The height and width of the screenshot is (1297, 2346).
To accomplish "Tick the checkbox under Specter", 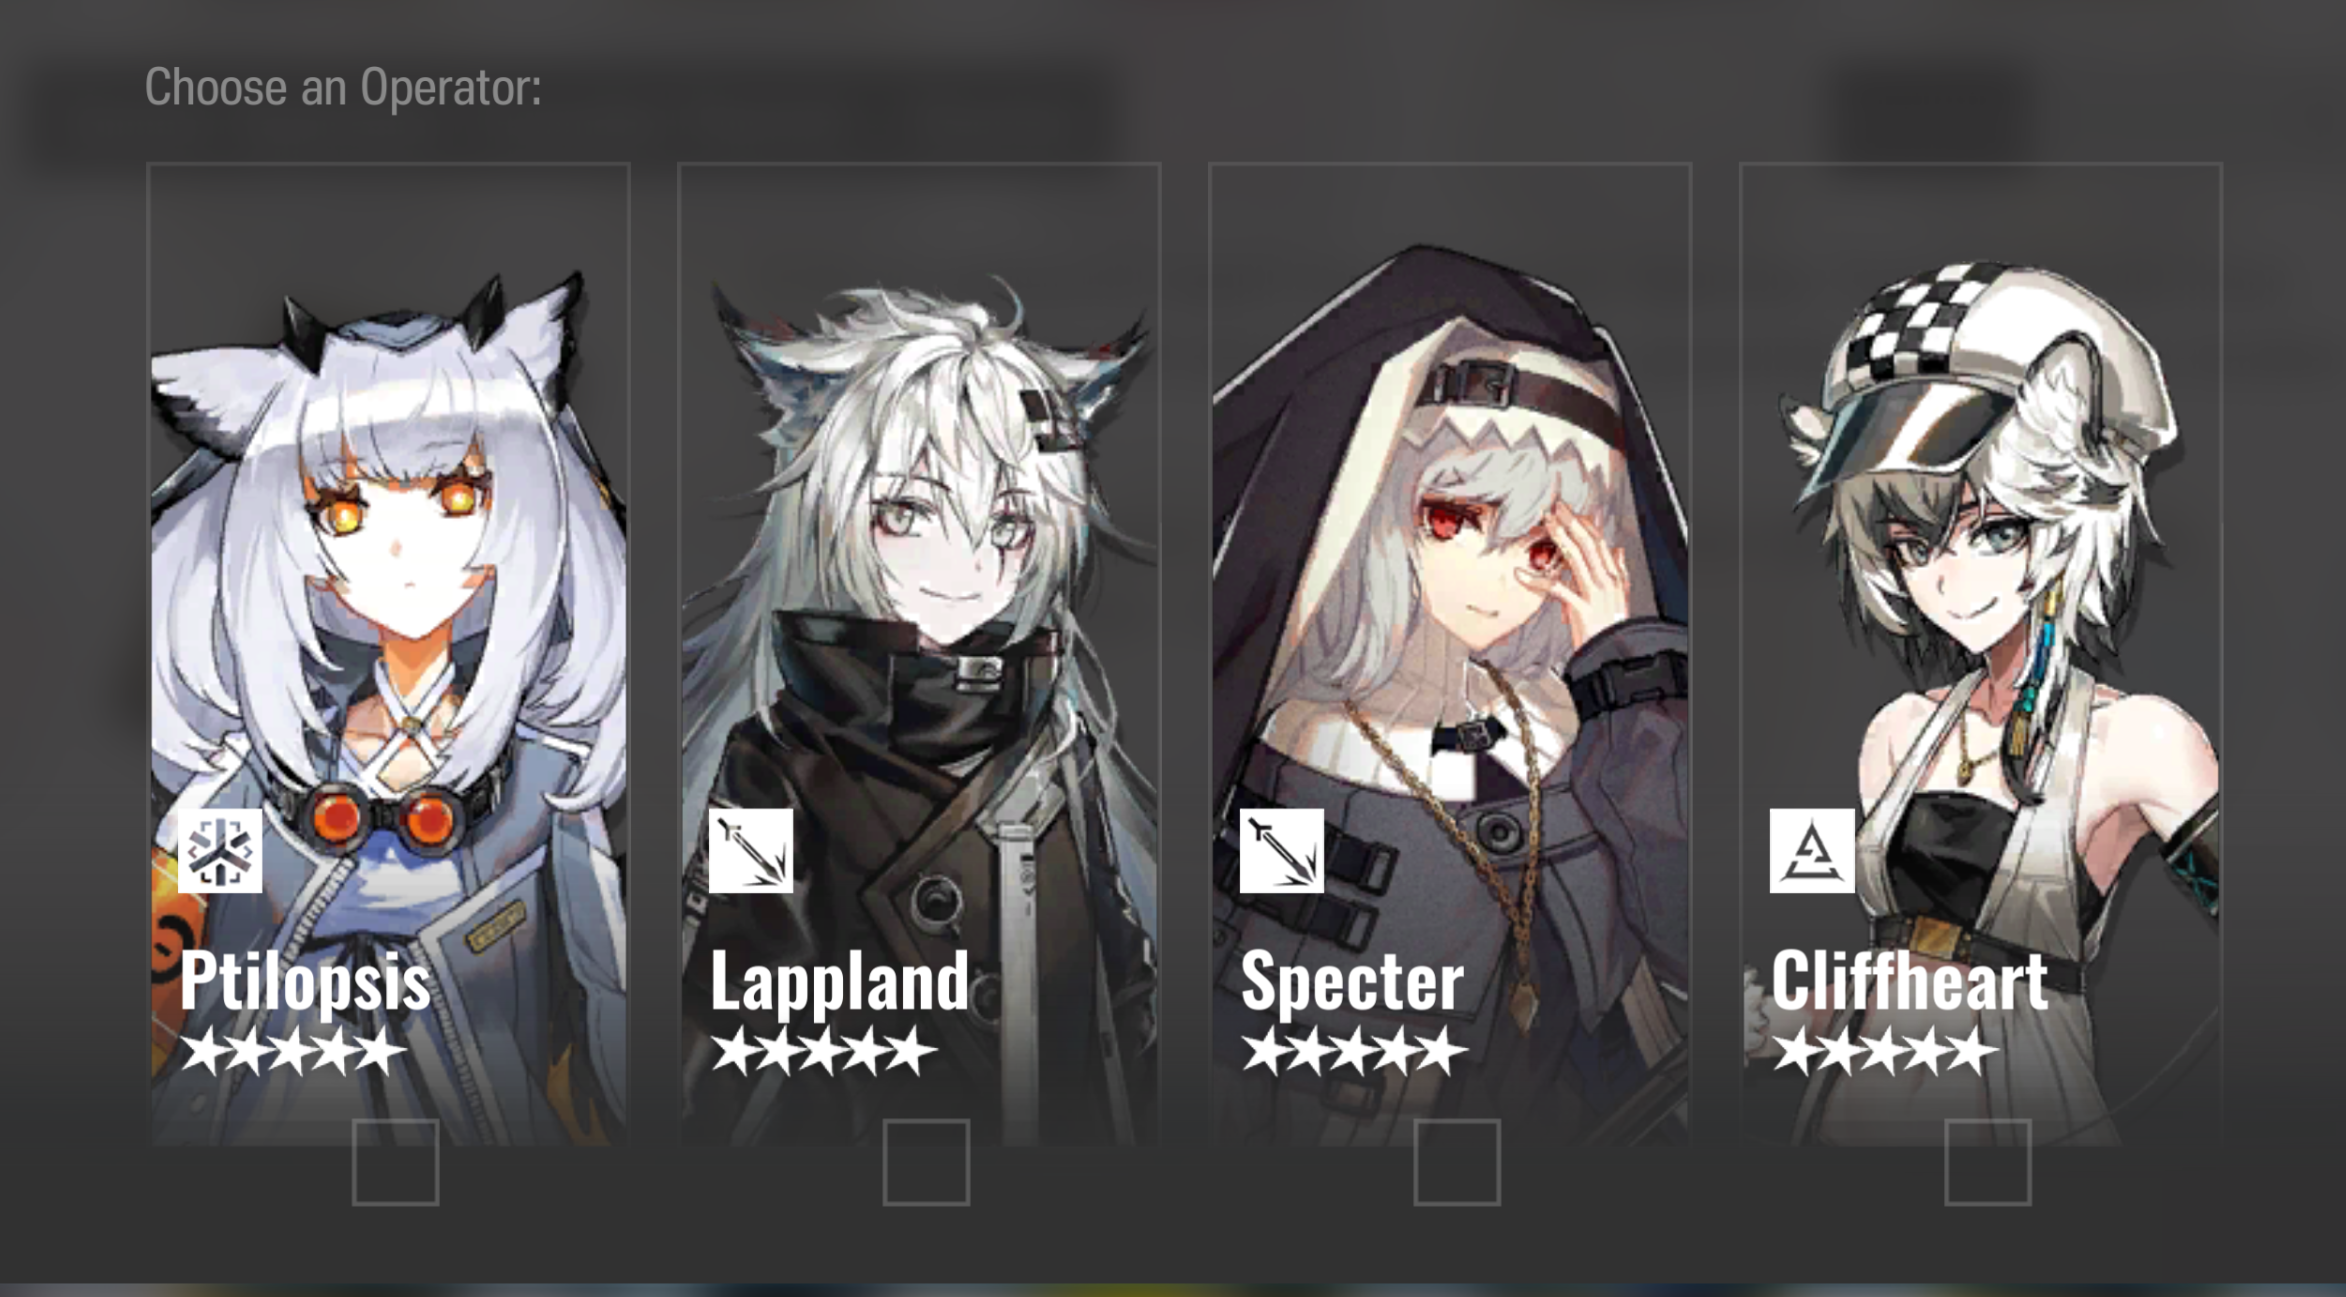I will click(x=1458, y=1162).
